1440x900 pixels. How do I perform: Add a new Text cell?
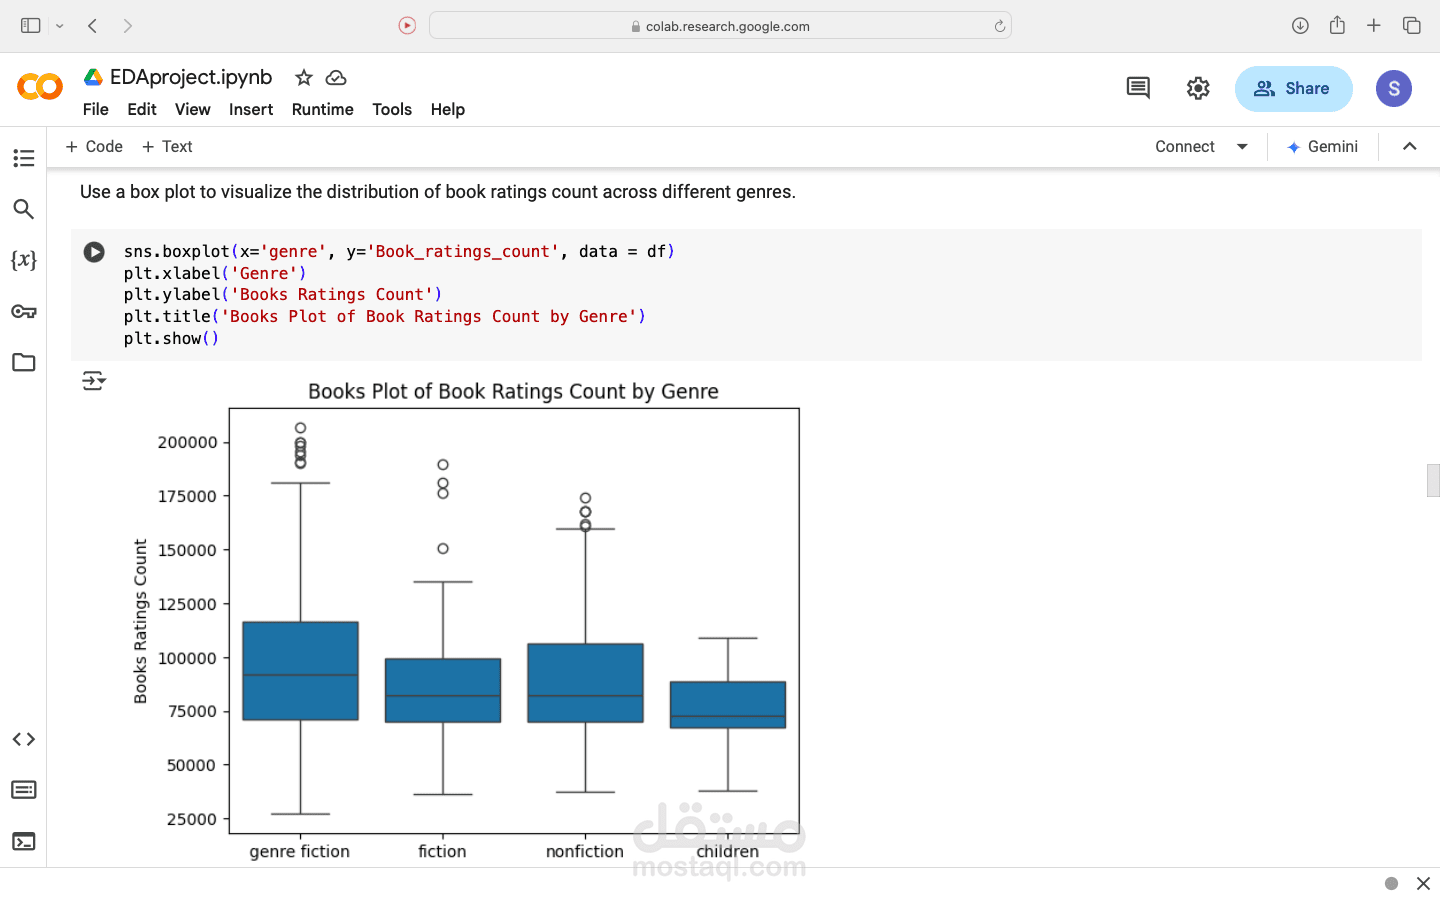pyautogui.click(x=167, y=147)
